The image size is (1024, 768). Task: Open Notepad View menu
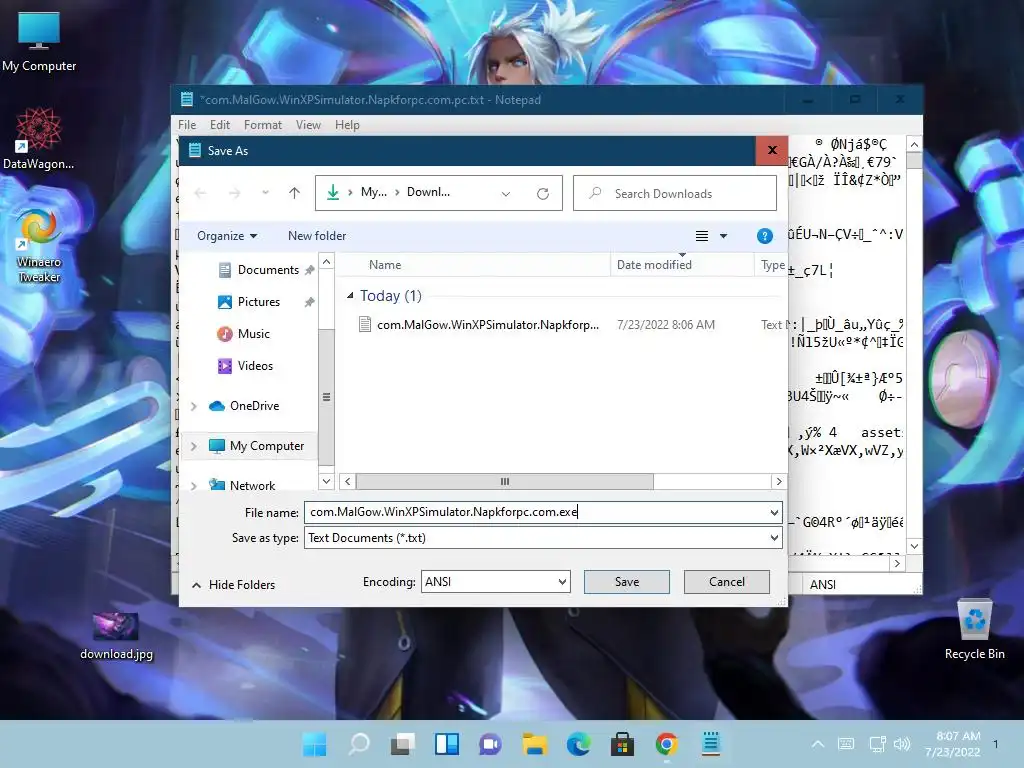(x=308, y=125)
